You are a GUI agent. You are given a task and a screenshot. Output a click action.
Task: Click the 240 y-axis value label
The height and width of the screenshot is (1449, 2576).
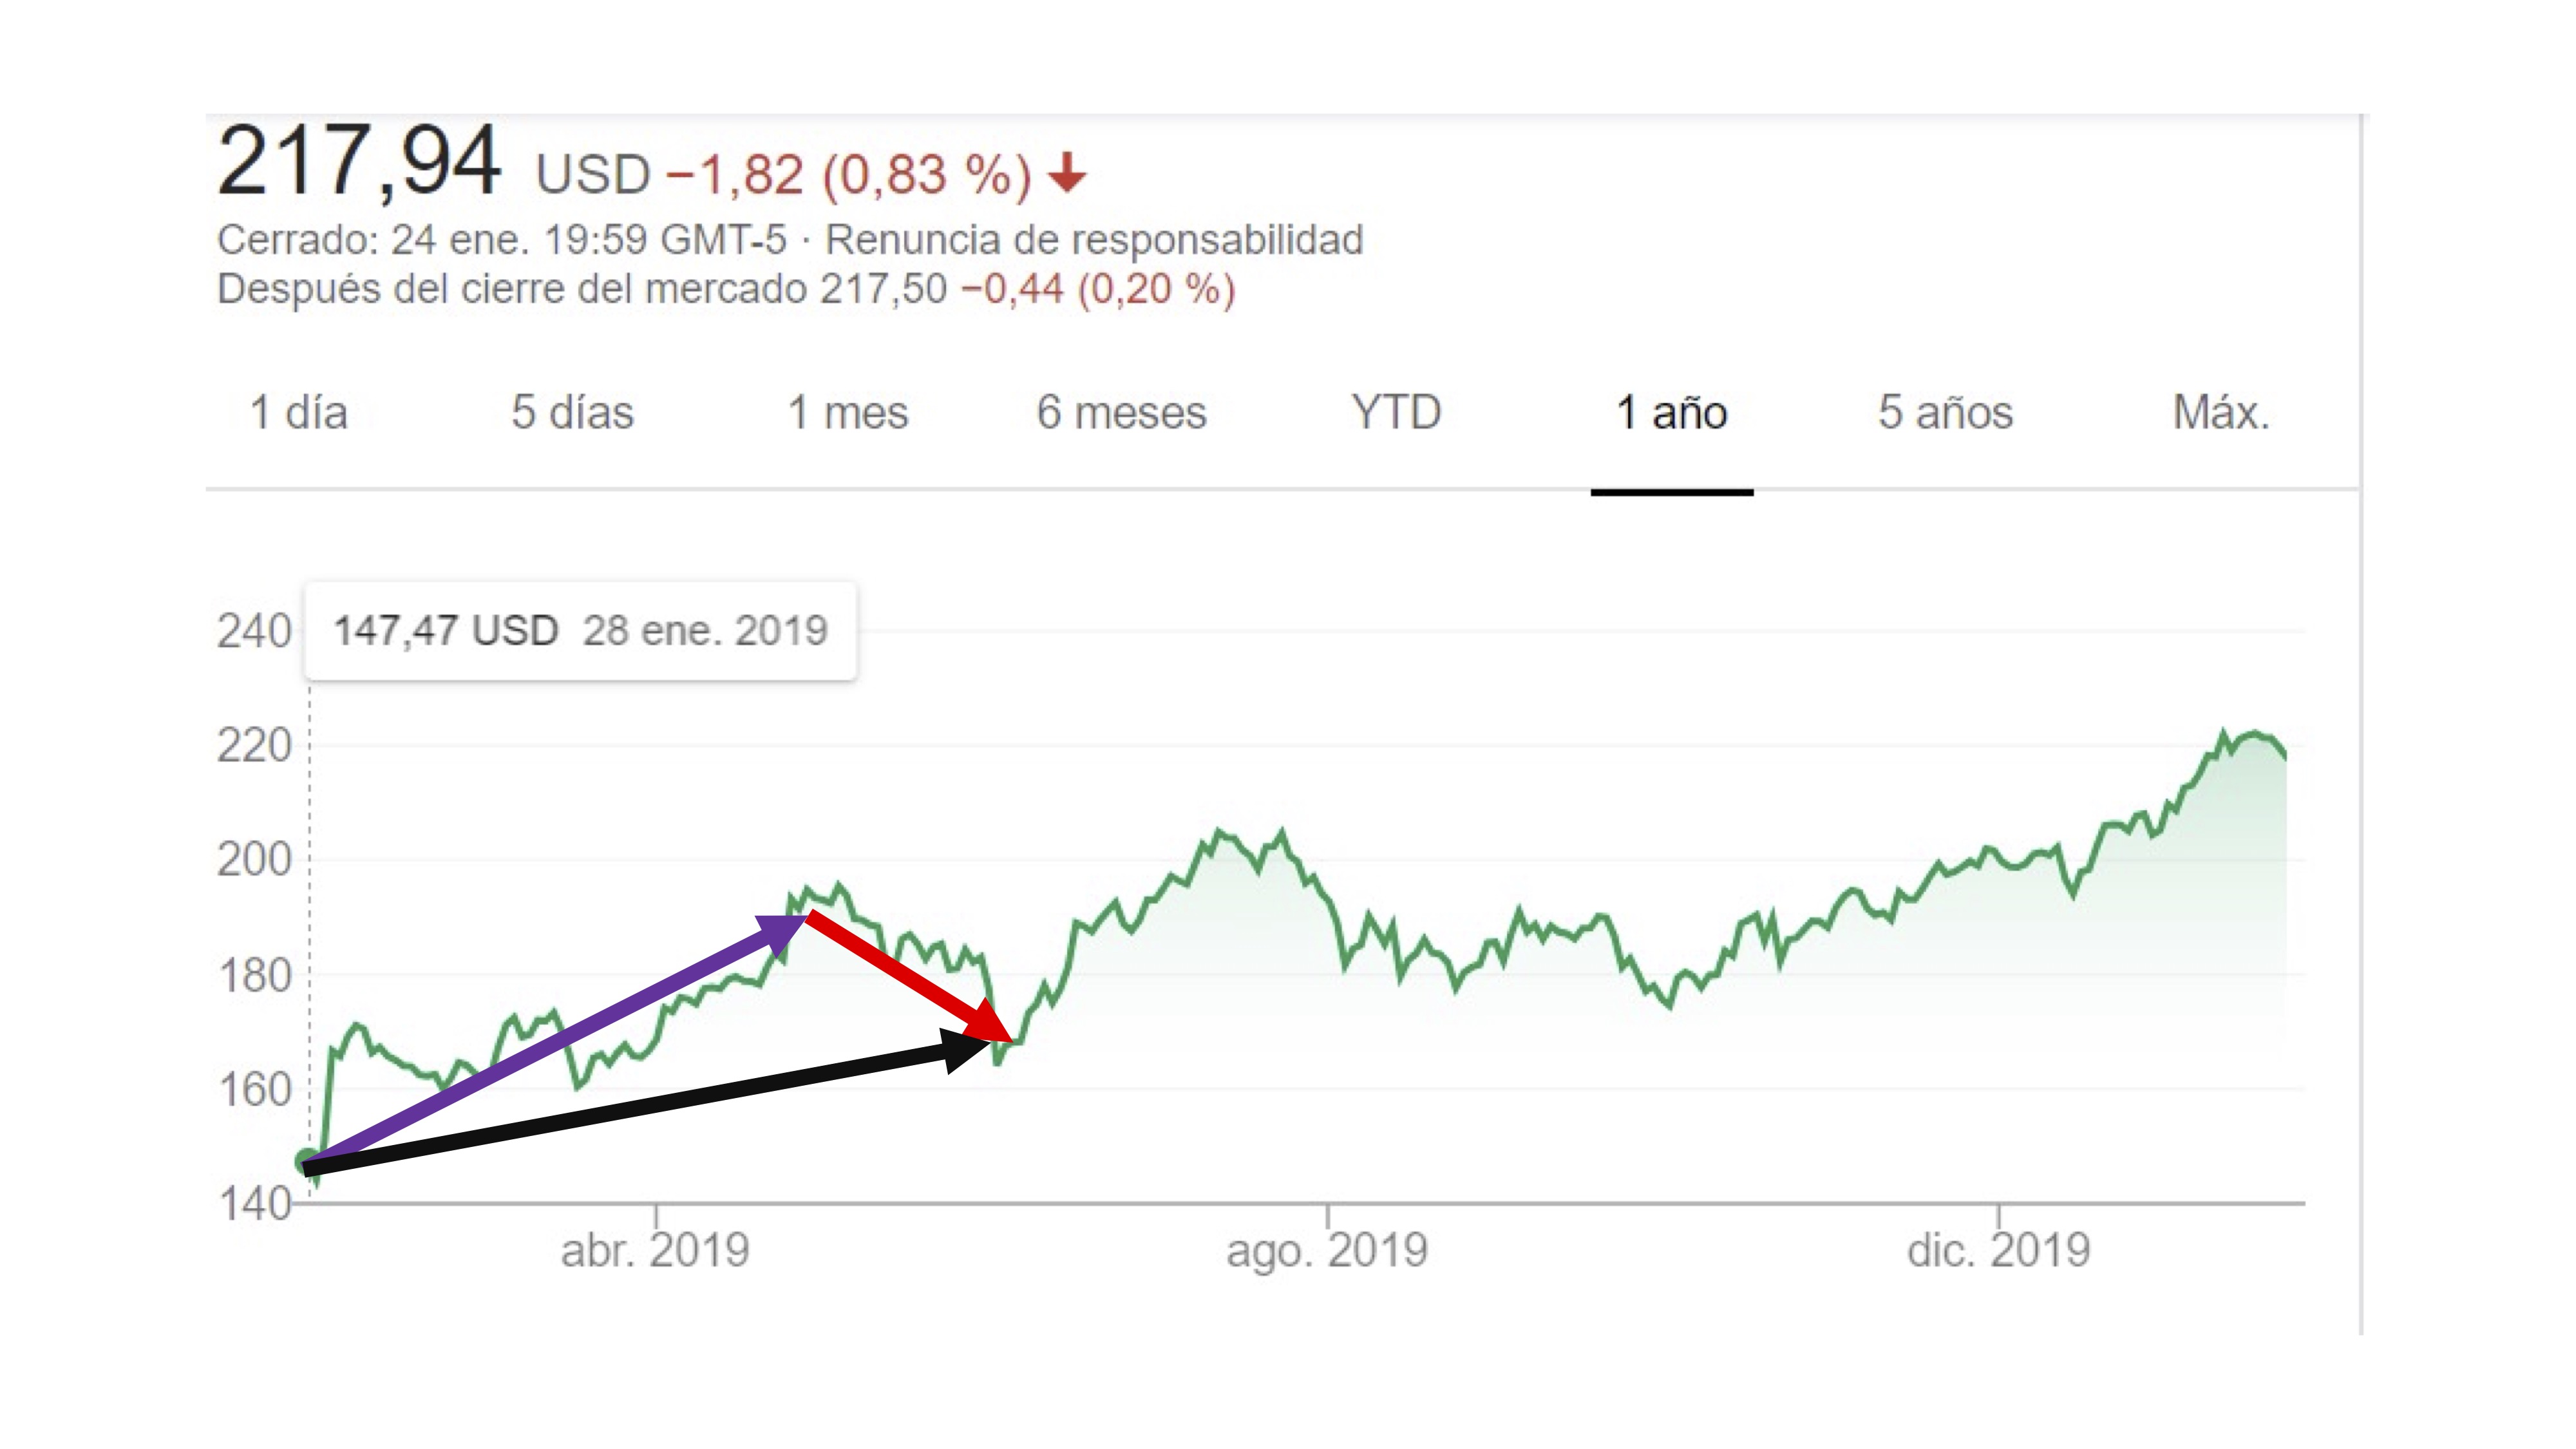pyautogui.click(x=254, y=632)
